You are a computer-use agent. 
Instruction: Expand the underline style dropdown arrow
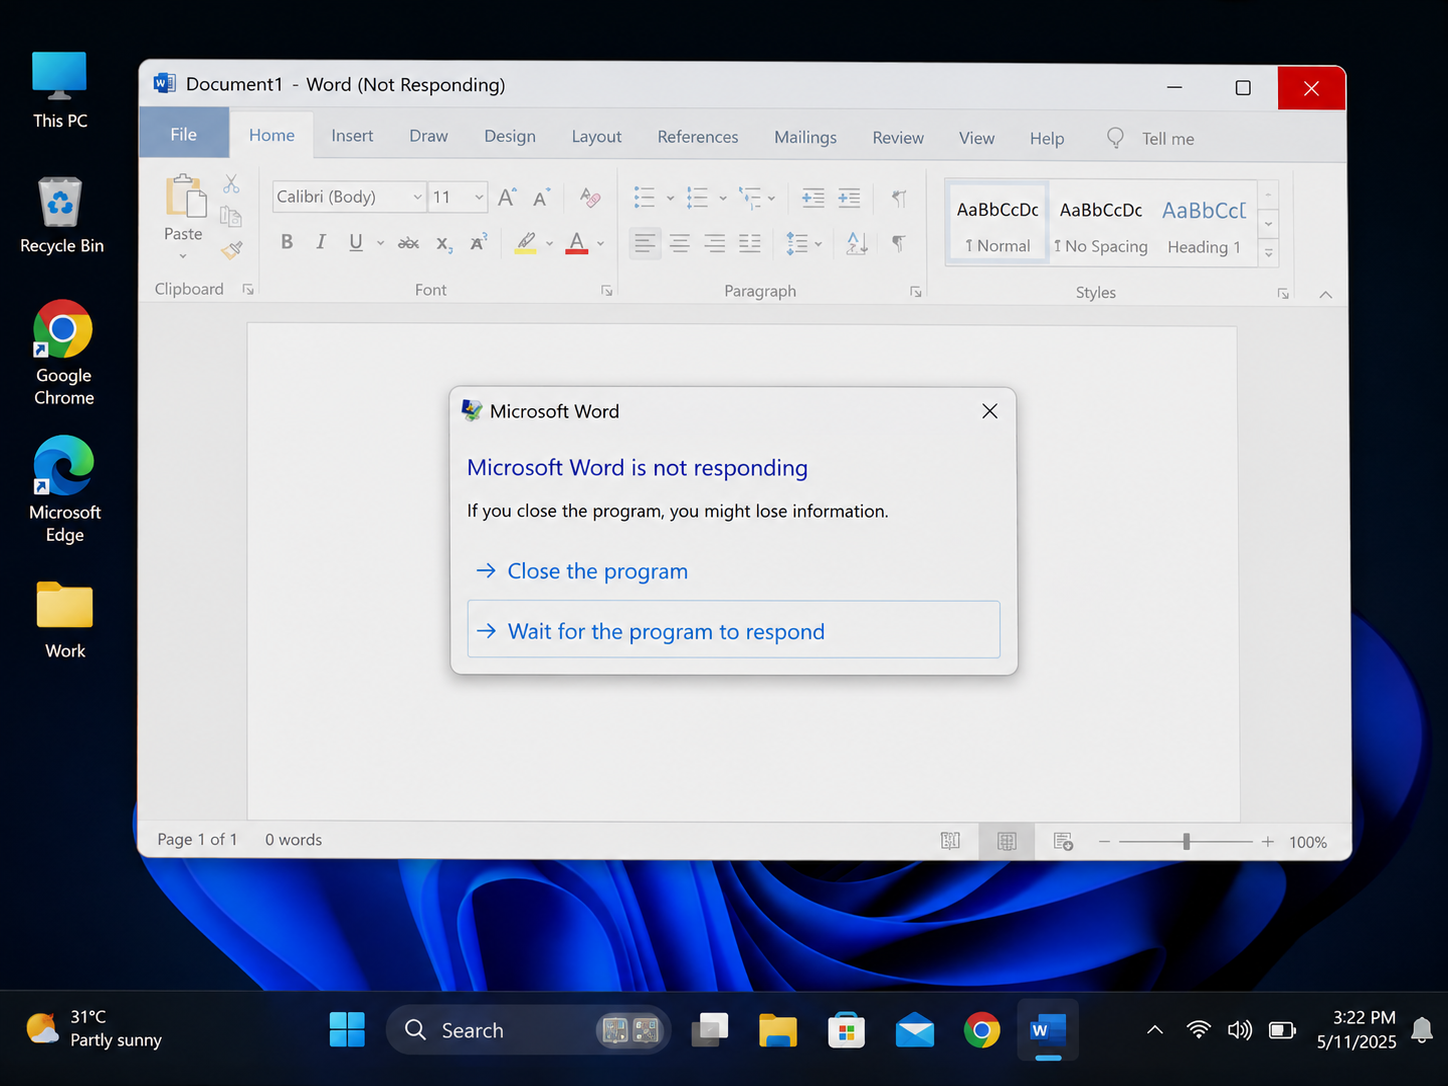[x=381, y=243]
